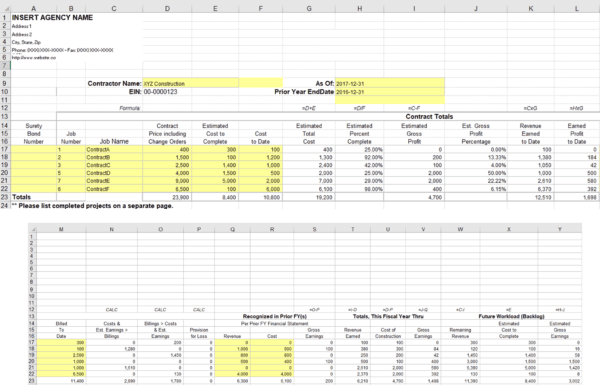Click the 'Formula:' label in row 12

[x=130, y=108]
